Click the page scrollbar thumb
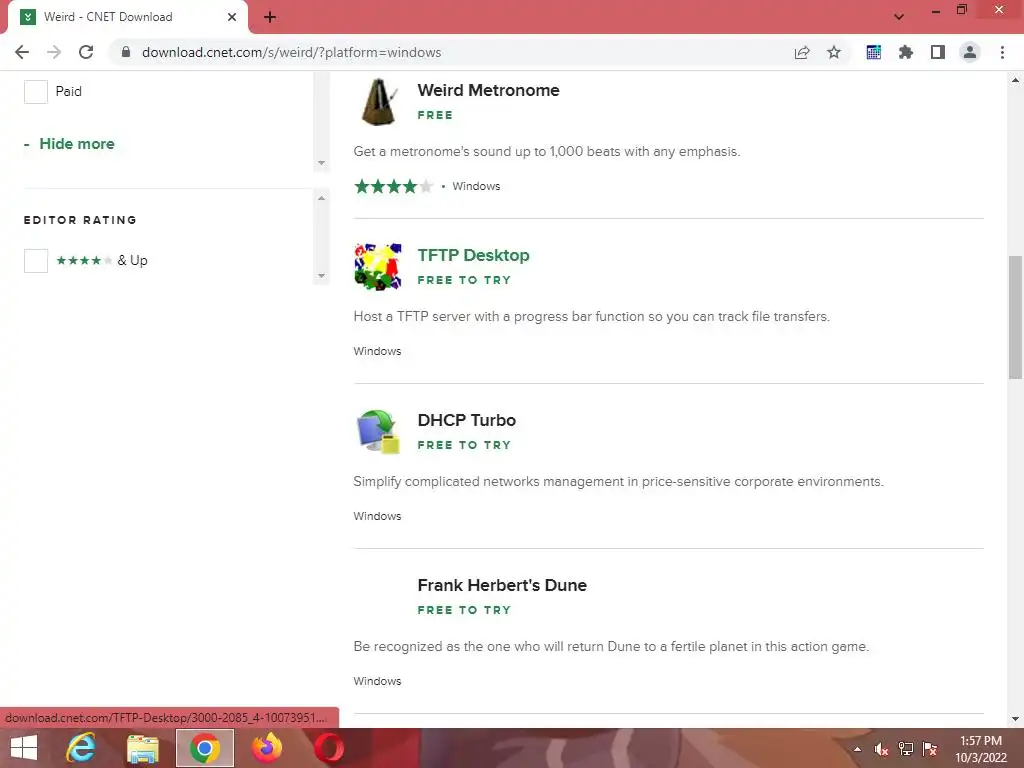Image resolution: width=1024 pixels, height=768 pixels. [1015, 317]
